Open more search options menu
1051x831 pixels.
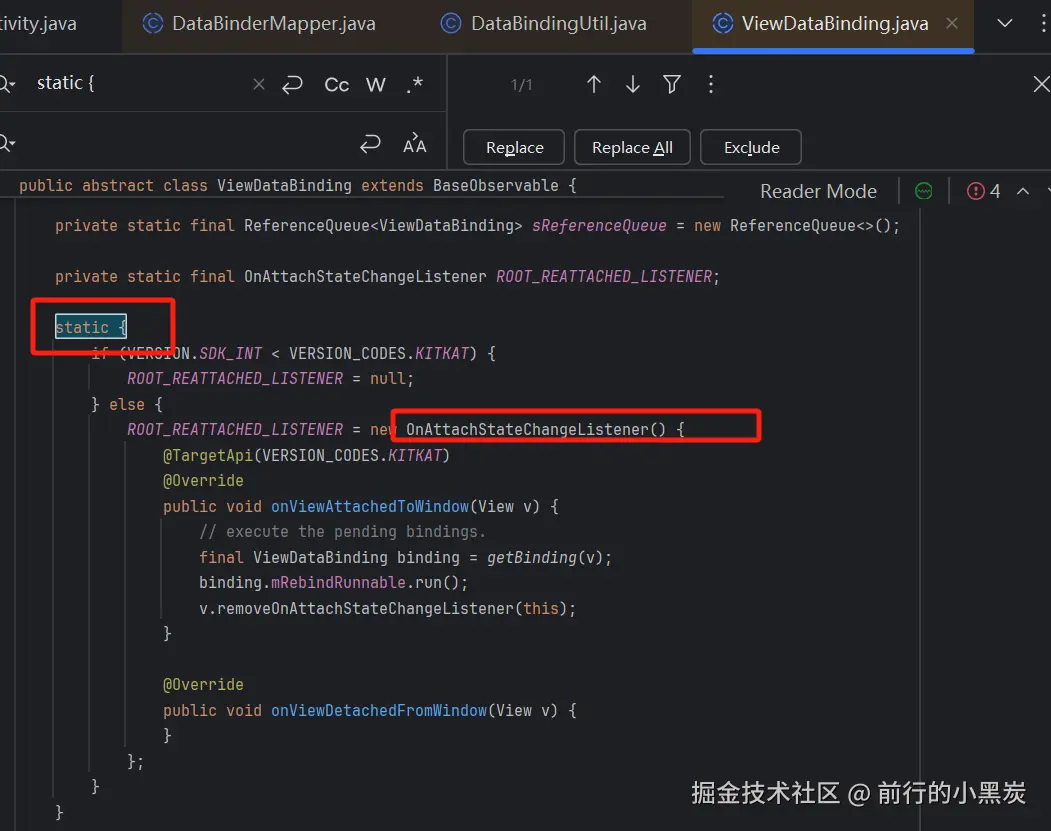point(710,84)
